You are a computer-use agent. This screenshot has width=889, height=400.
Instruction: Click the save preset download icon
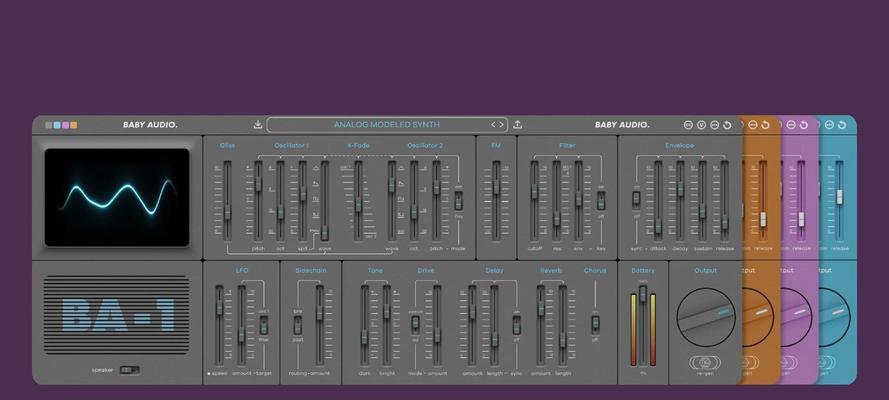pyautogui.click(x=258, y=125)
